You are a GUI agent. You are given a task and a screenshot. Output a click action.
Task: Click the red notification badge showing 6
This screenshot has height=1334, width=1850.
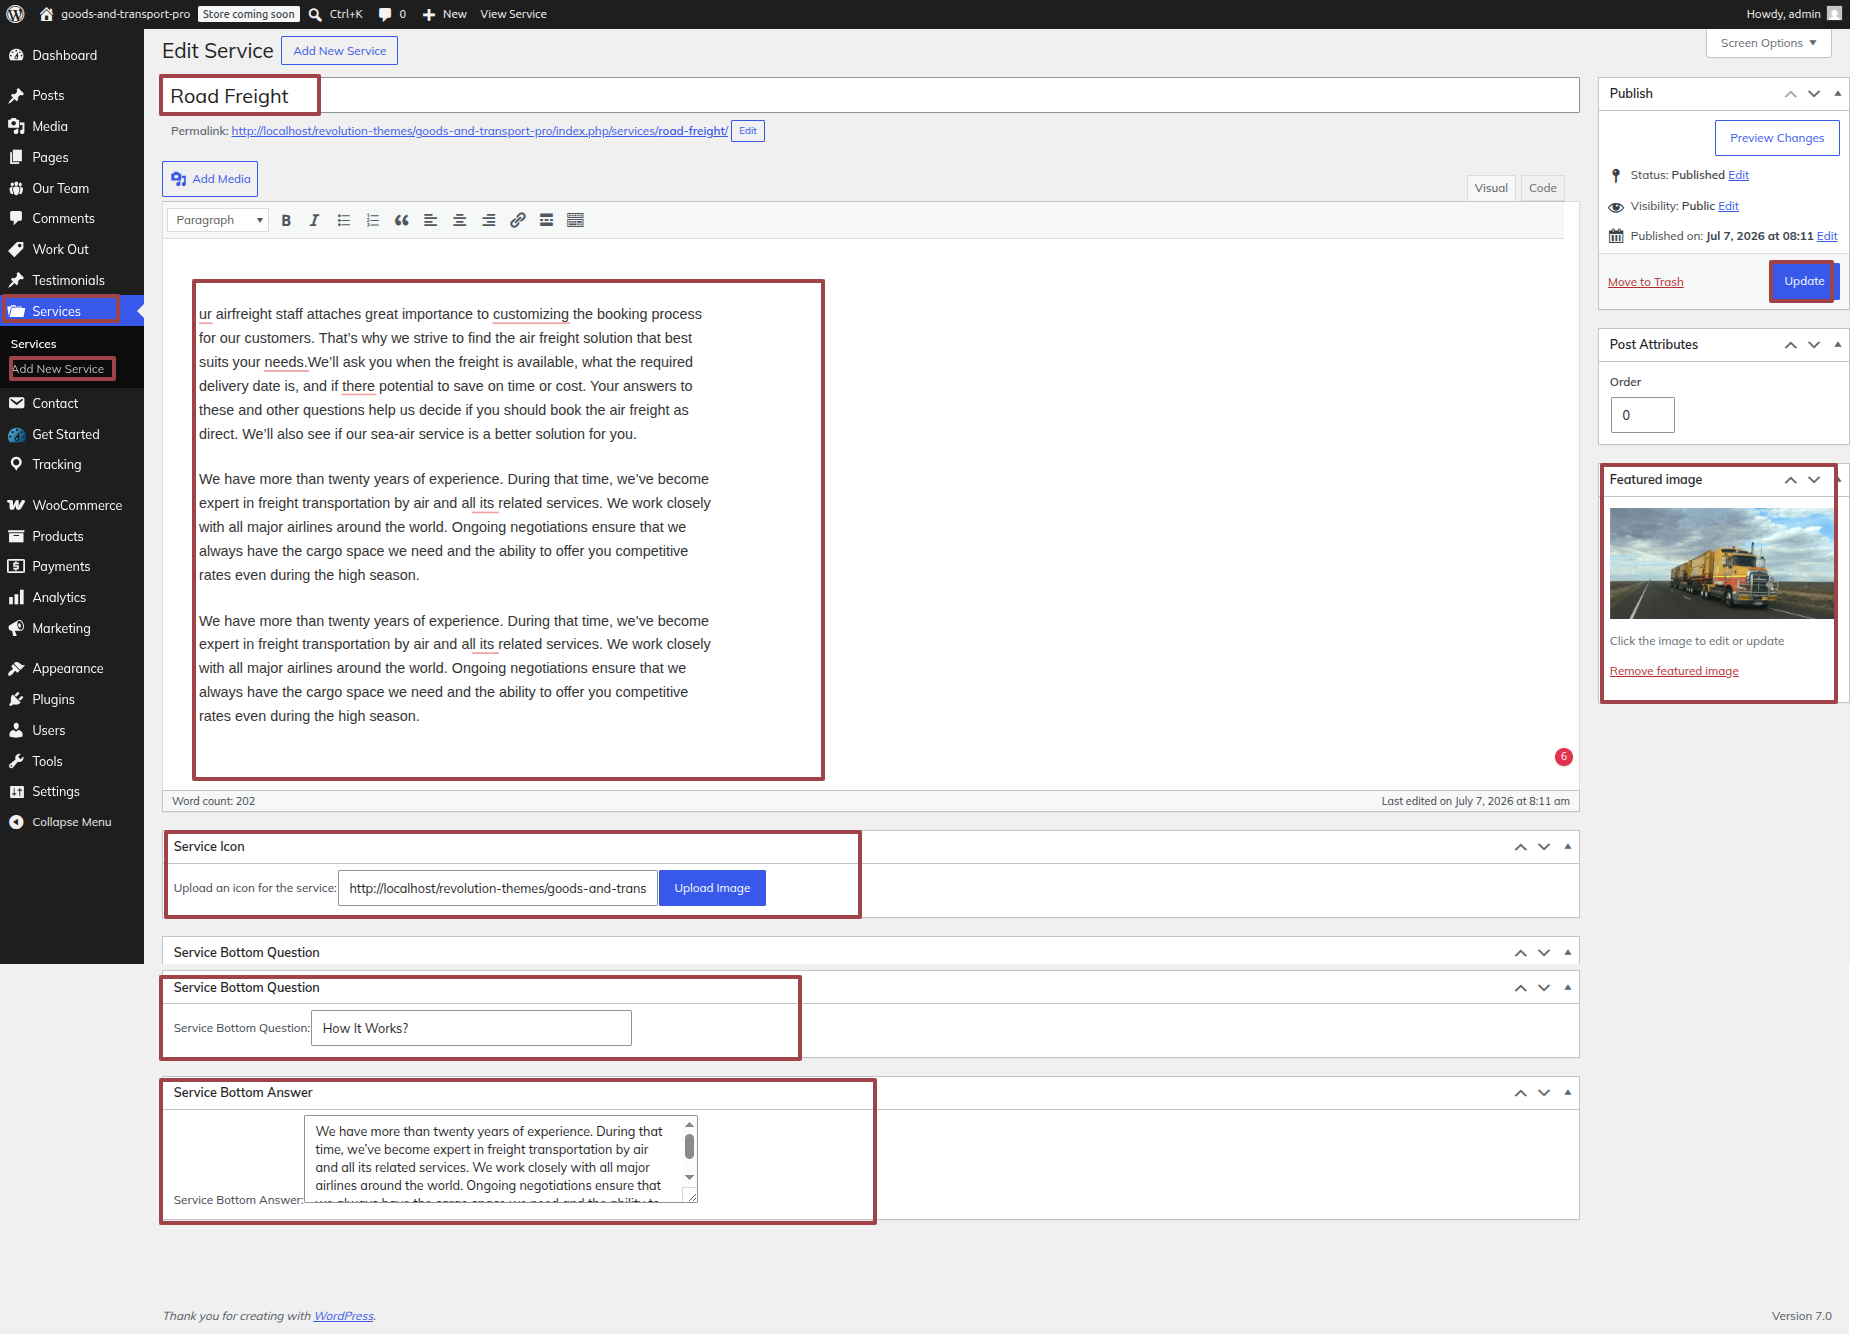1564,757
